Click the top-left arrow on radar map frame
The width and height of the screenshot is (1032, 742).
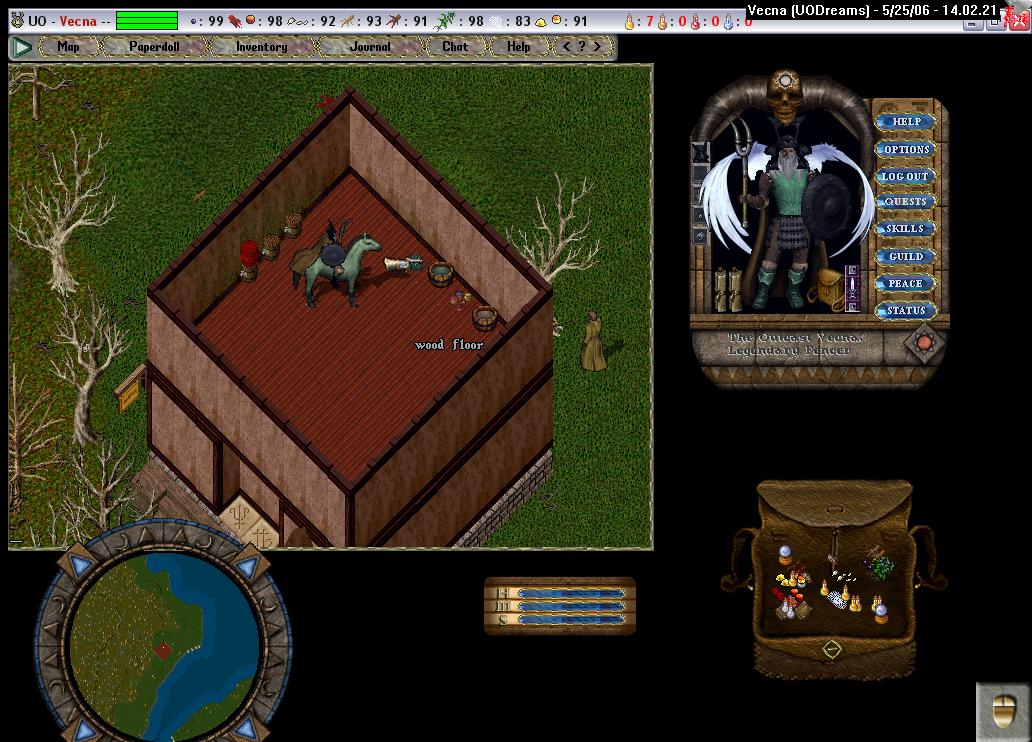pos(81,566)
